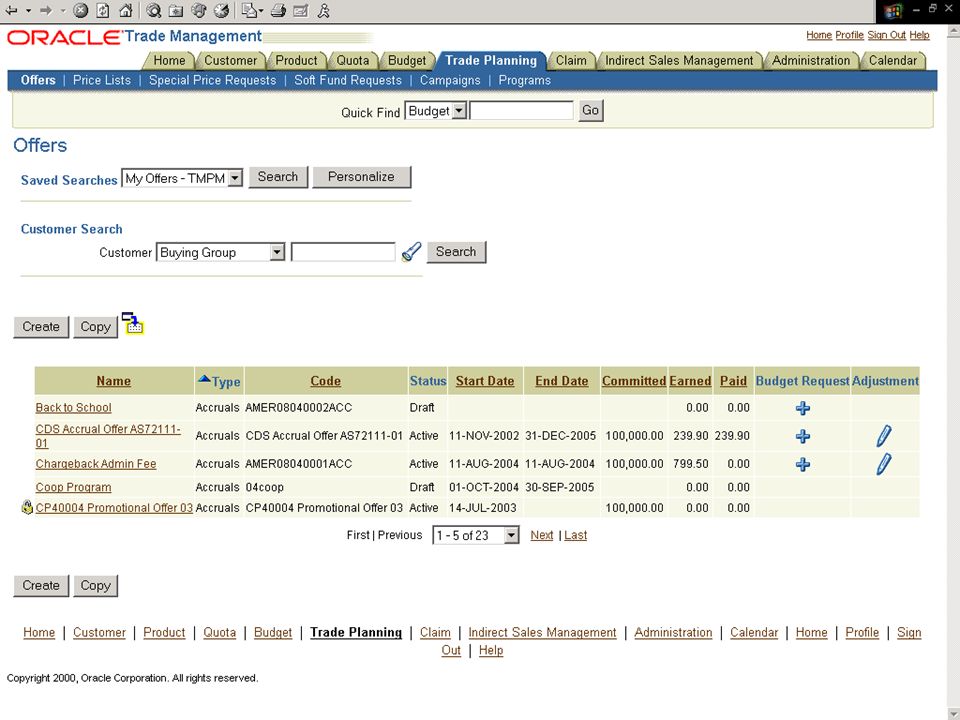Select the Claim tab
The width and height of the screenshot is (960, 720).
pos(571,60)
